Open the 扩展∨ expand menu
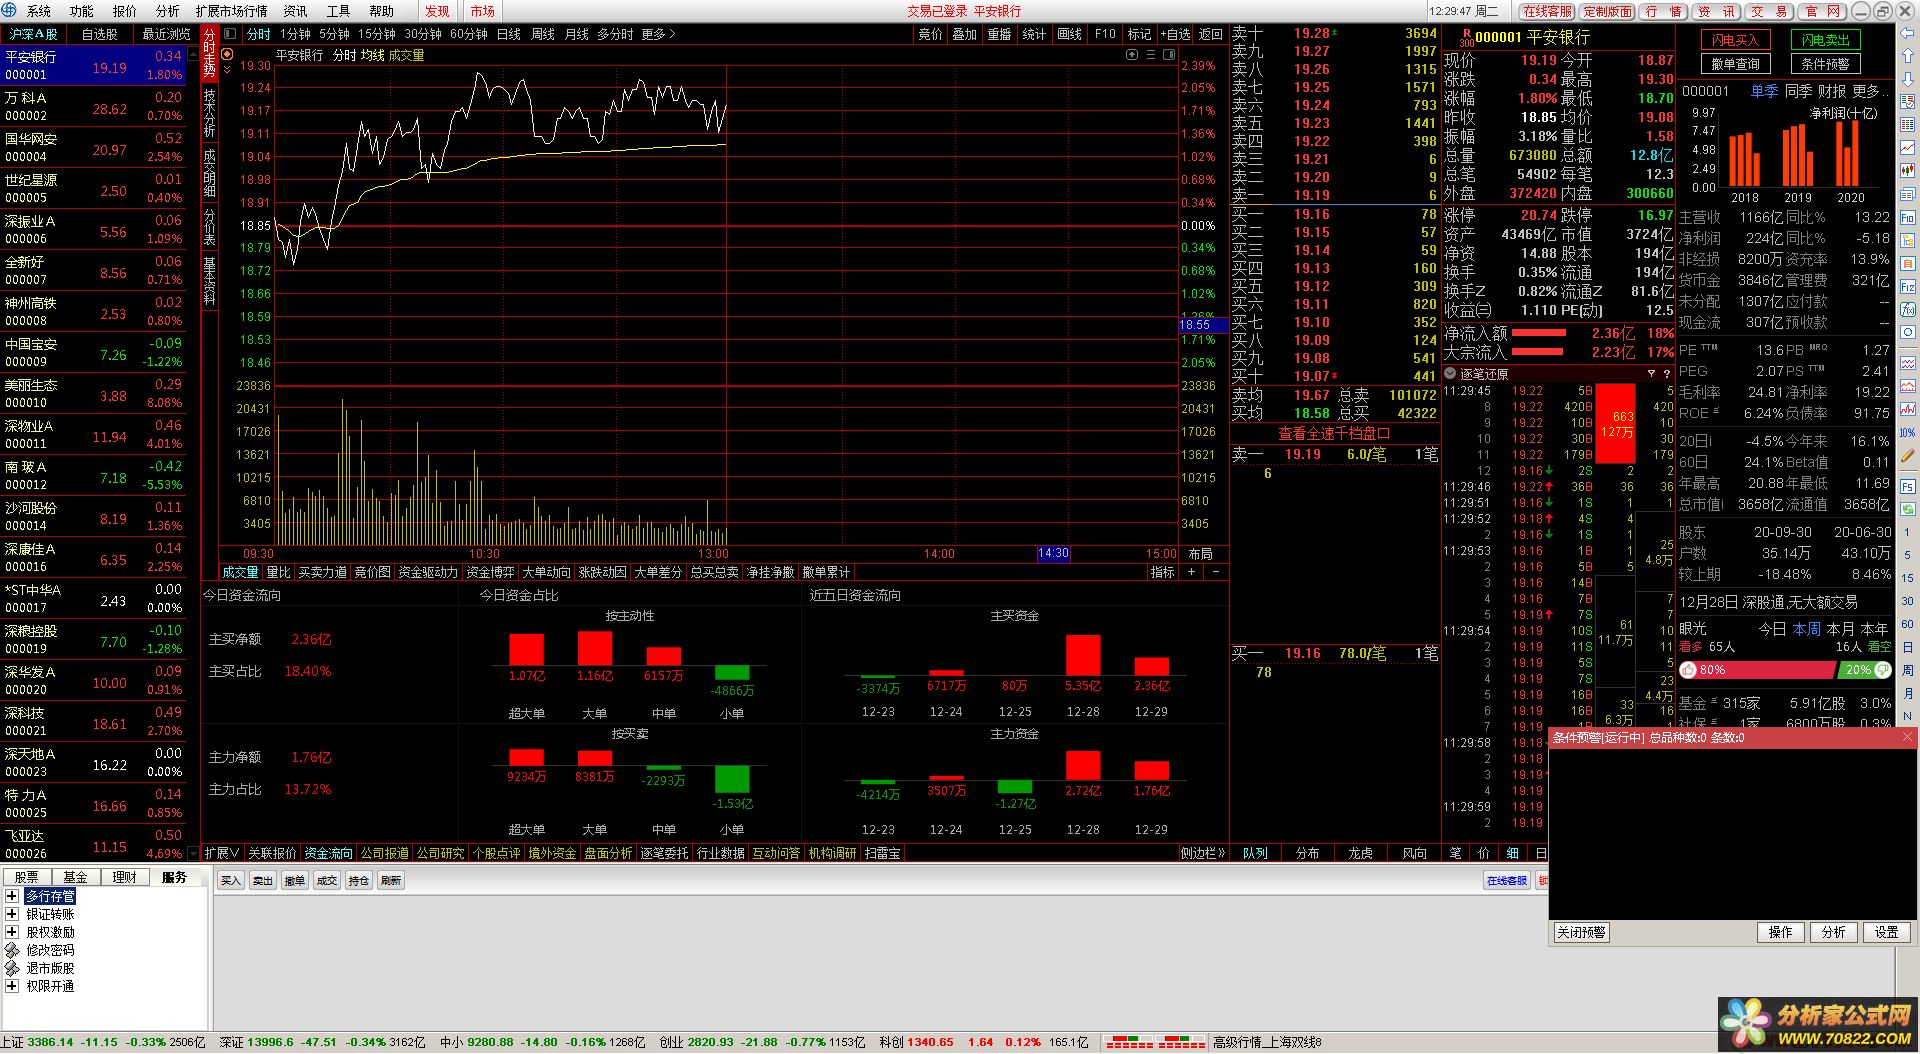 [221, 853]
